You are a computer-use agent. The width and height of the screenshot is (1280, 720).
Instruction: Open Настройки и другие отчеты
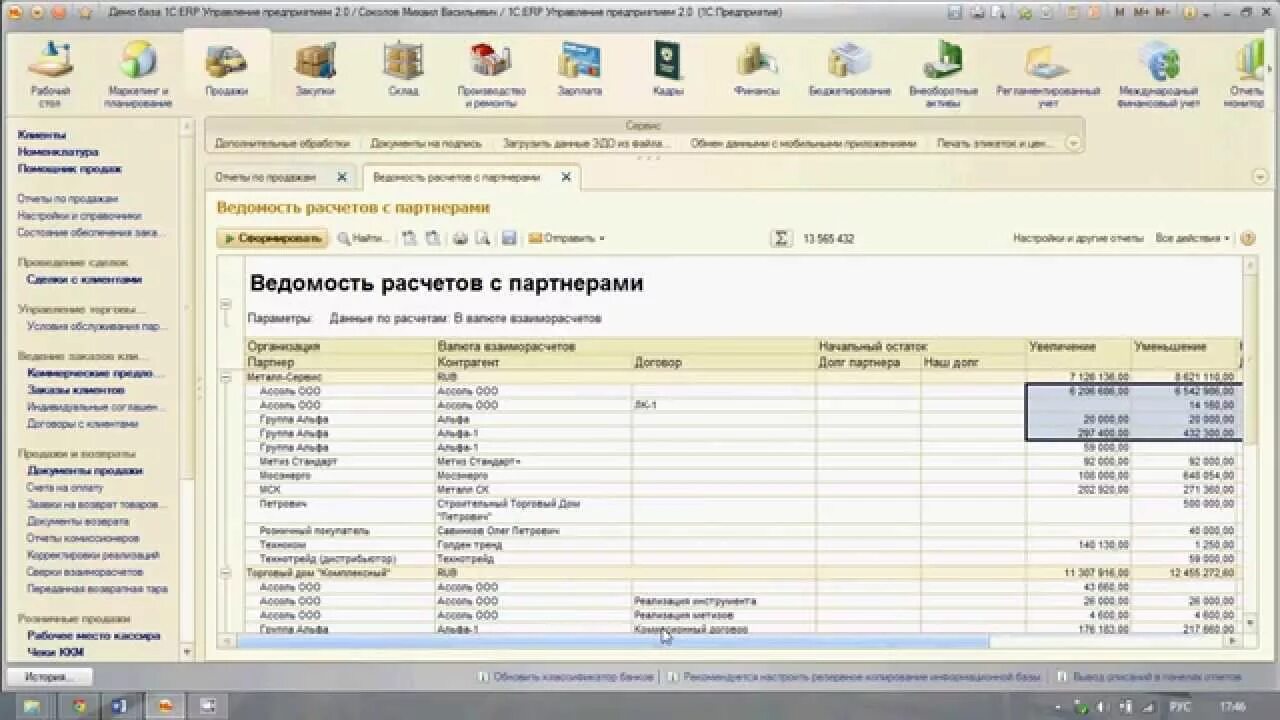[1077, 238]
